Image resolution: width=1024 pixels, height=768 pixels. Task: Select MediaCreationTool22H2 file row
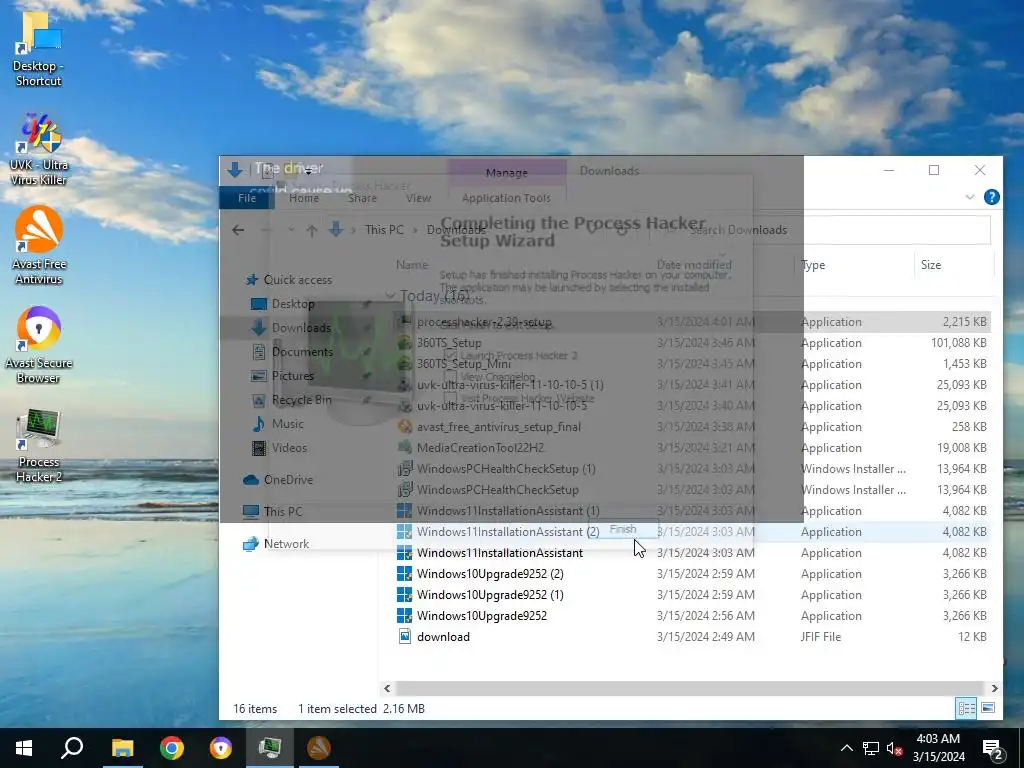click(x=692, y=447)
